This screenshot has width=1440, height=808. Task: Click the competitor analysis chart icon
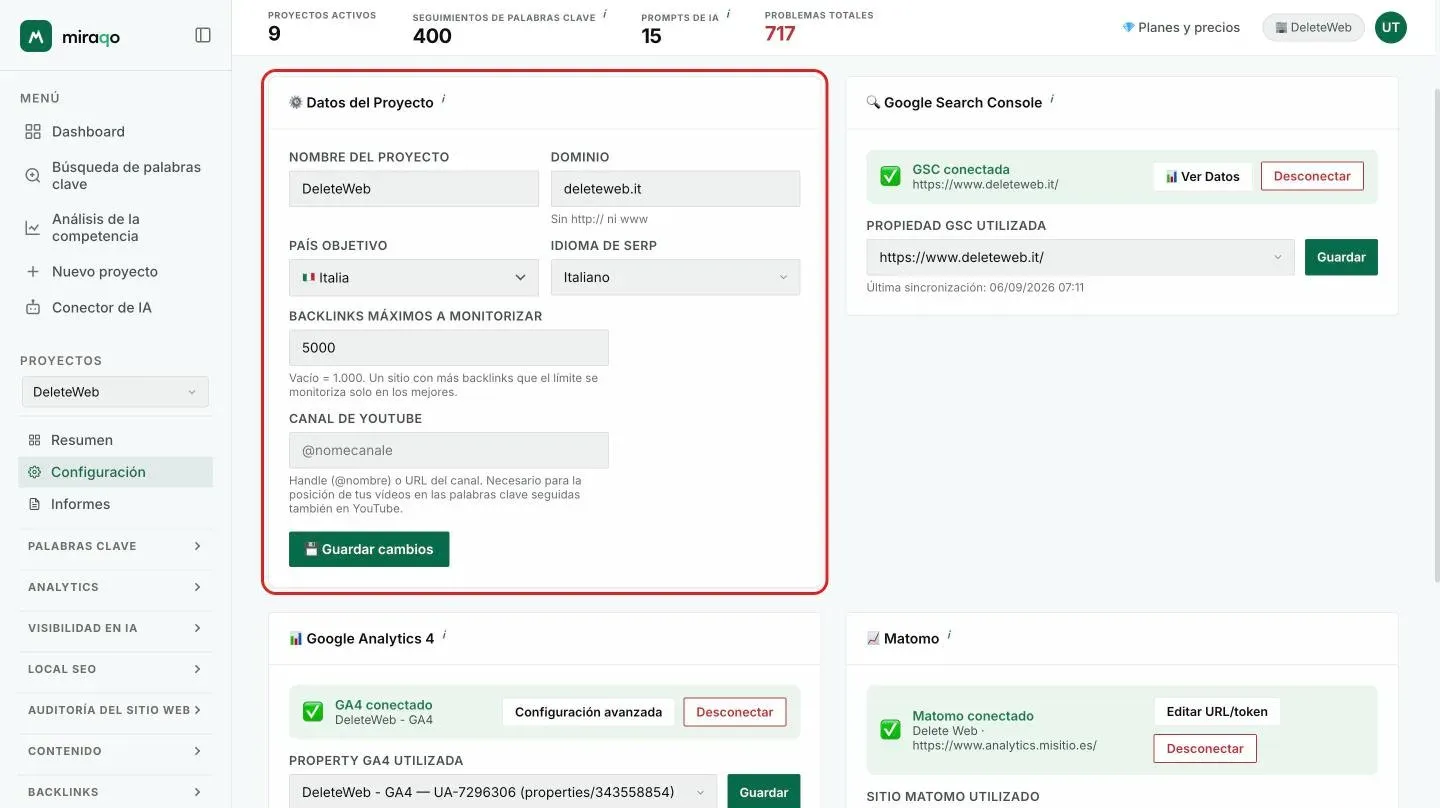pos(33,228)
